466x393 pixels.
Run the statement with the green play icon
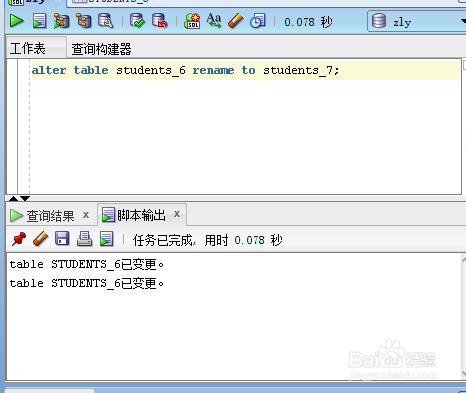click(16, 21)
